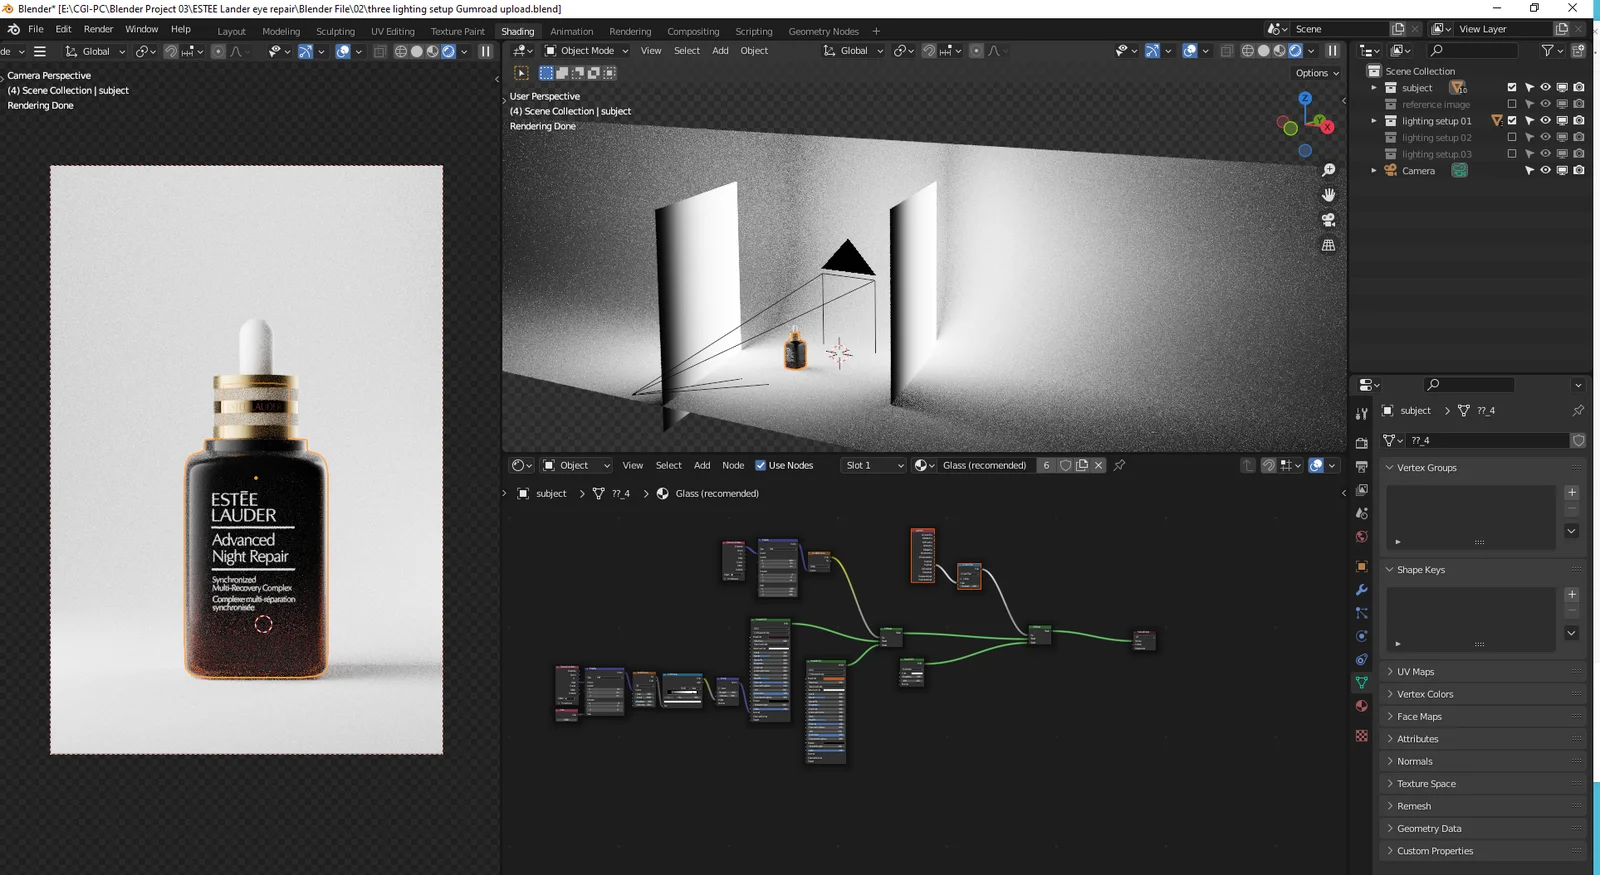
Task: Select solid shading in right viewport
Action: click(x=1264, y=51)
